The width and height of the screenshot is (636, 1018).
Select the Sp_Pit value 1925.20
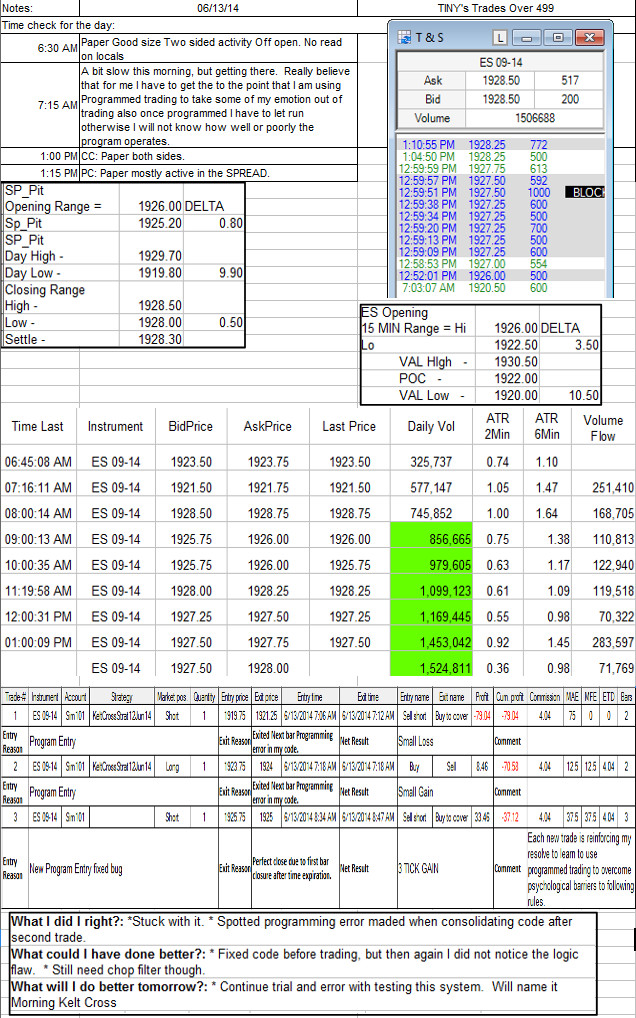pyautogui.click(x=151, y=223)
